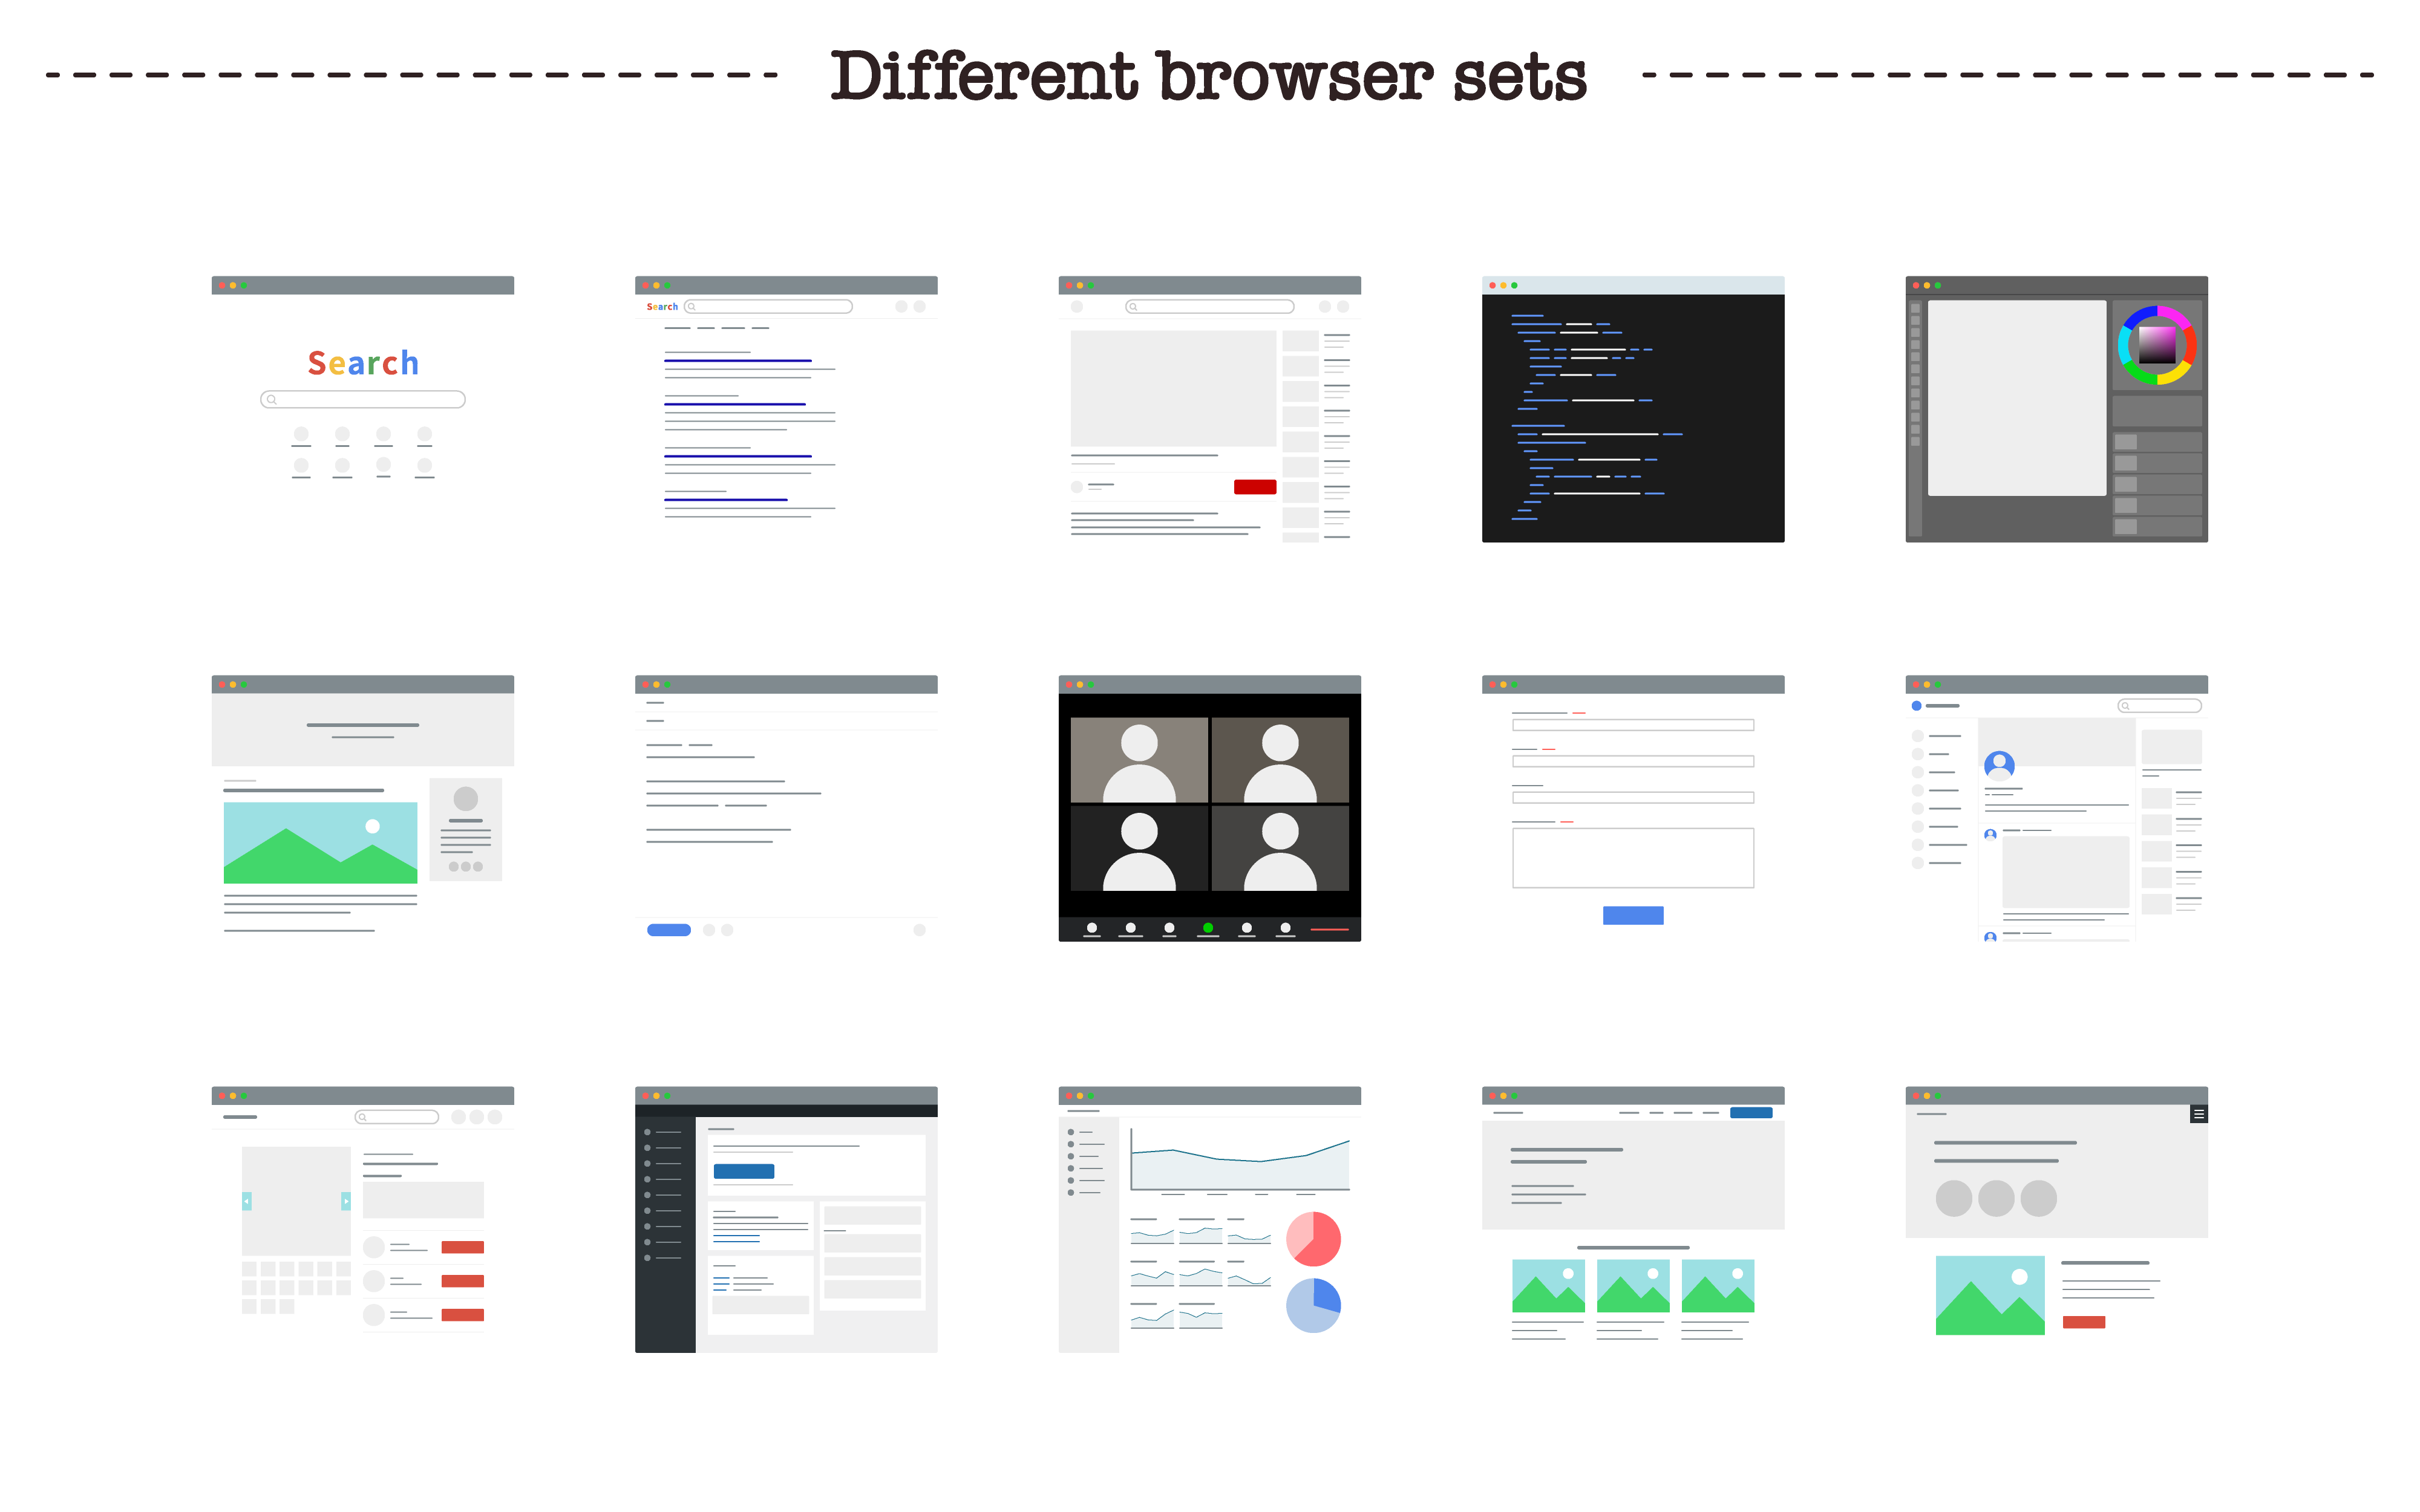Screen dimensions: 2420x1512
Task: Click the red leave control in the video call toolbar
Action: (1329, 930)
